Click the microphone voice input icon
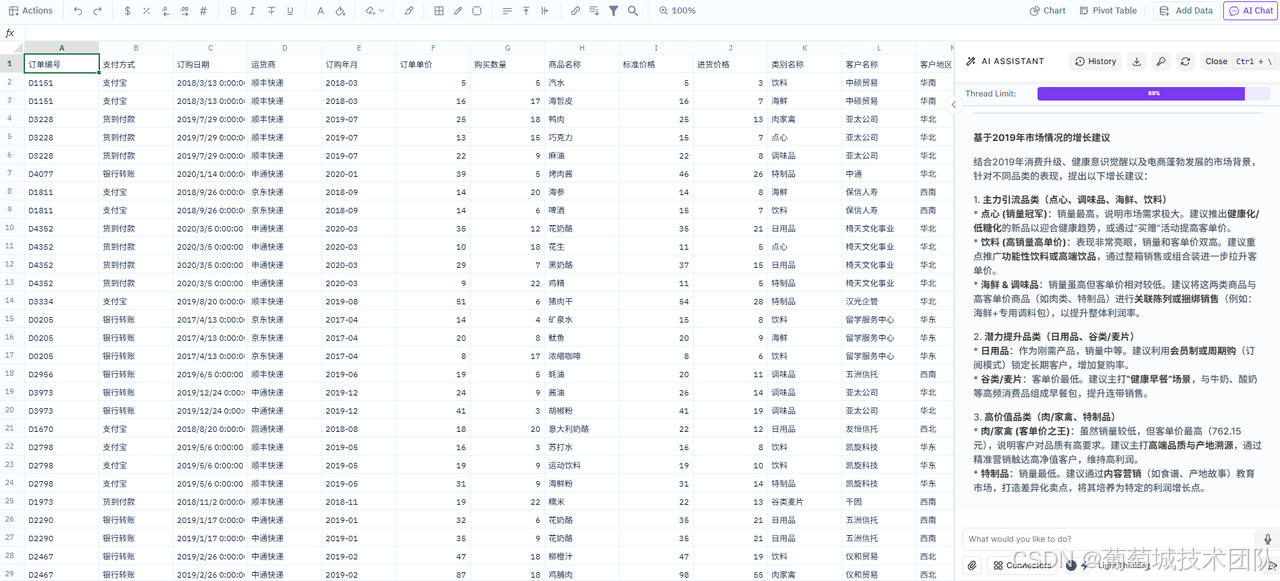 pyautogui.click(x=1267, y=540)
